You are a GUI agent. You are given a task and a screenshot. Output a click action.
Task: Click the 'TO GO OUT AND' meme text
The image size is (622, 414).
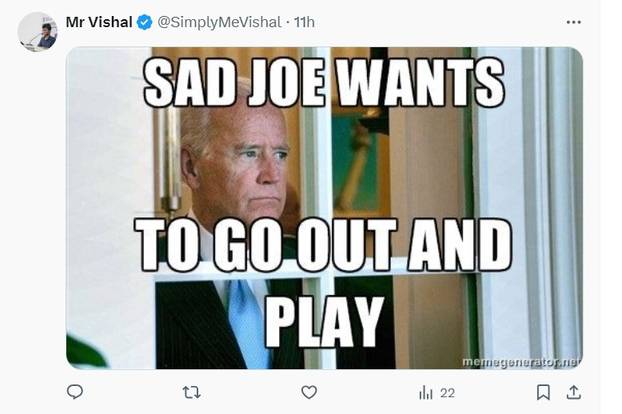pos(323,244)
